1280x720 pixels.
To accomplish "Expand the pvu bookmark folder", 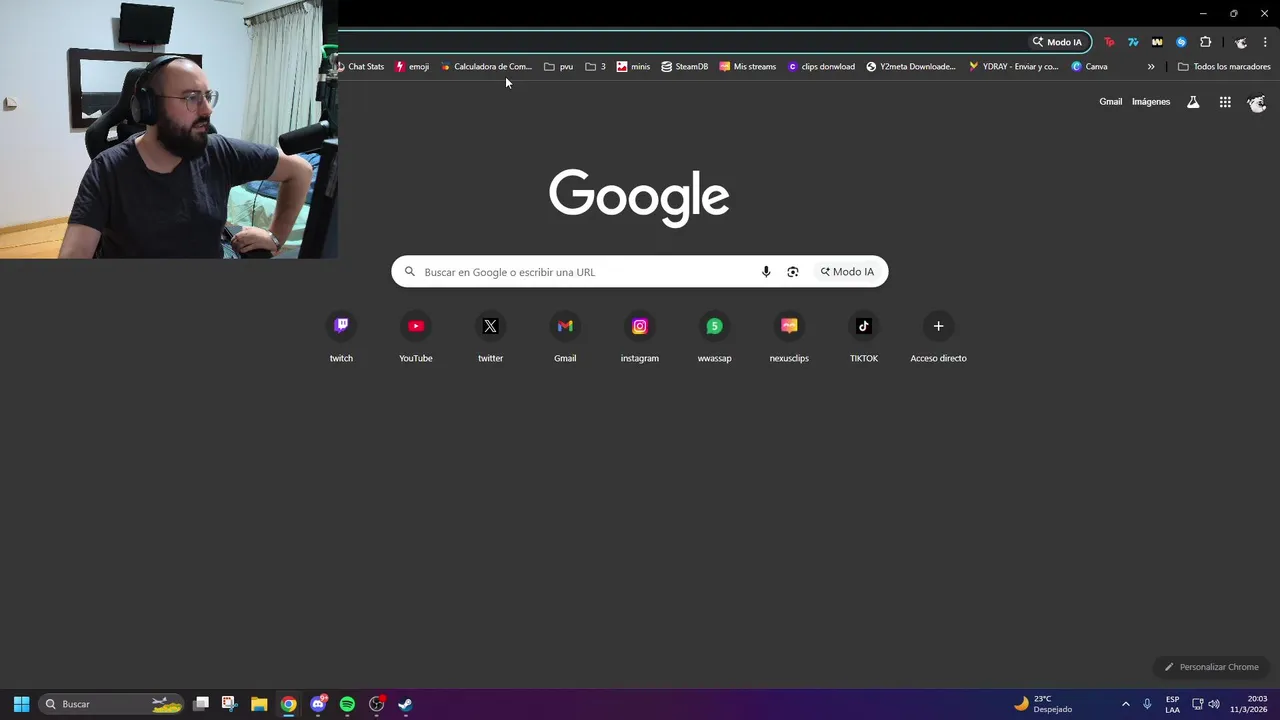I will click(x=559, y=67).
